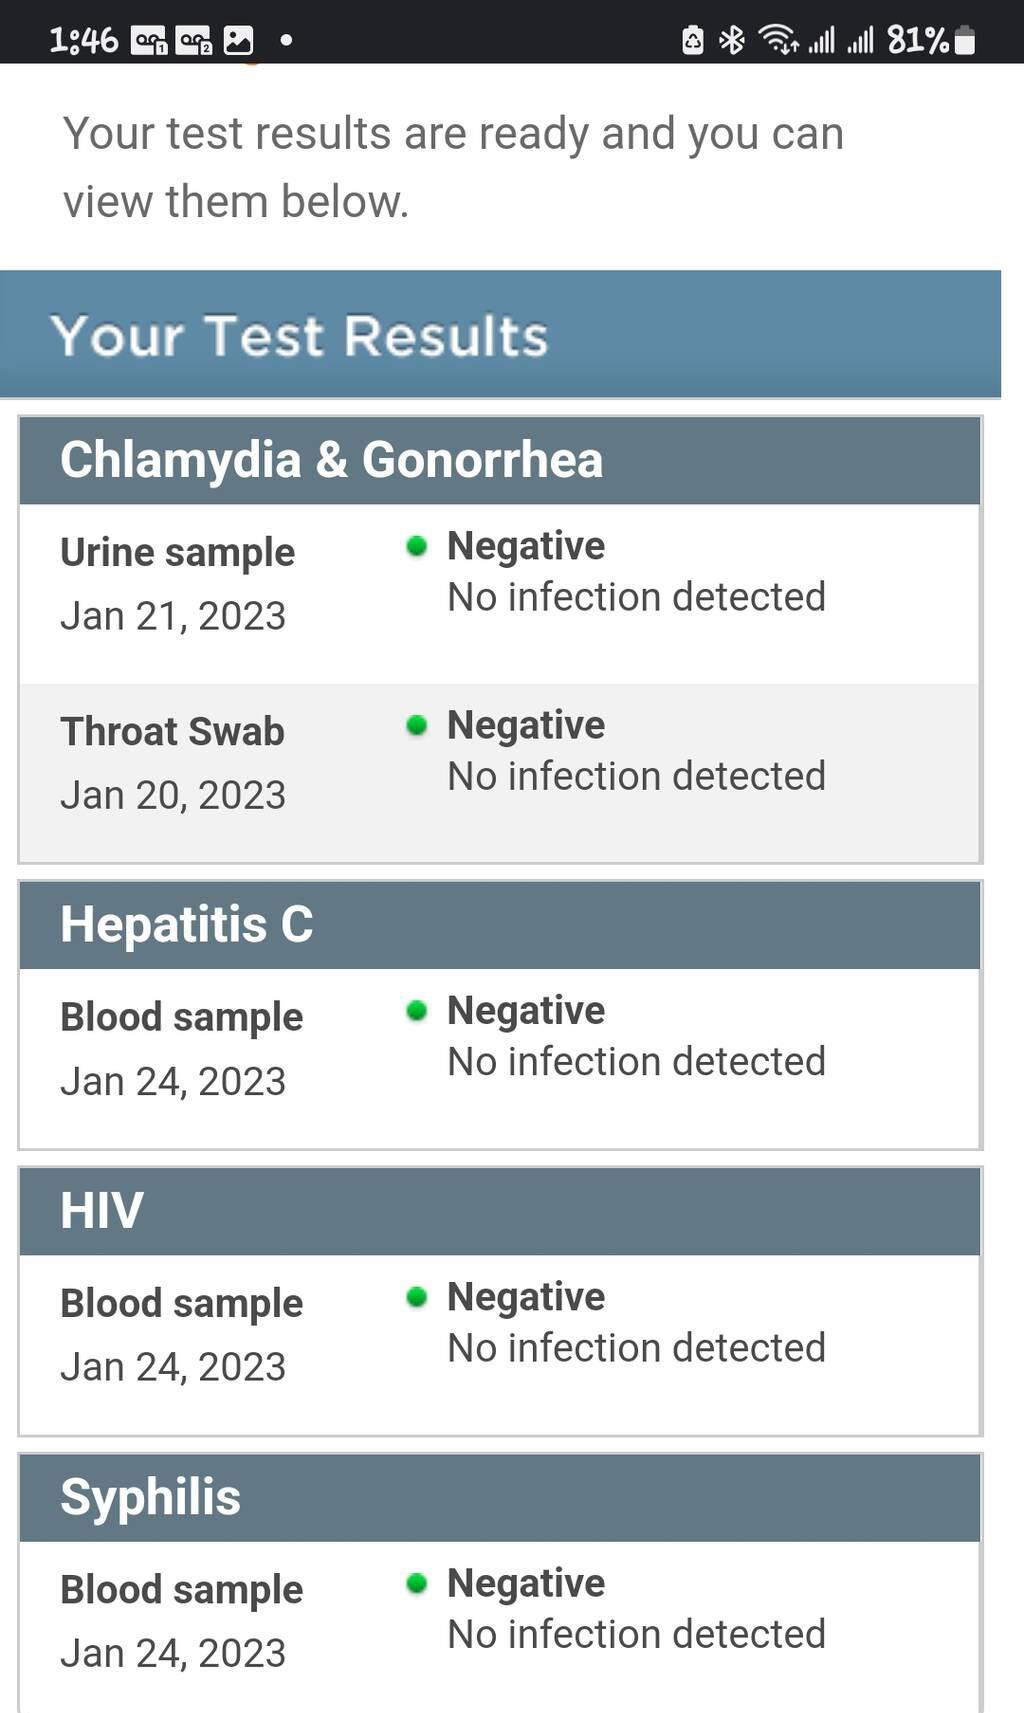Tap the battery level icon
This screenshot has width=1024, height=1713.
[964, 40]
